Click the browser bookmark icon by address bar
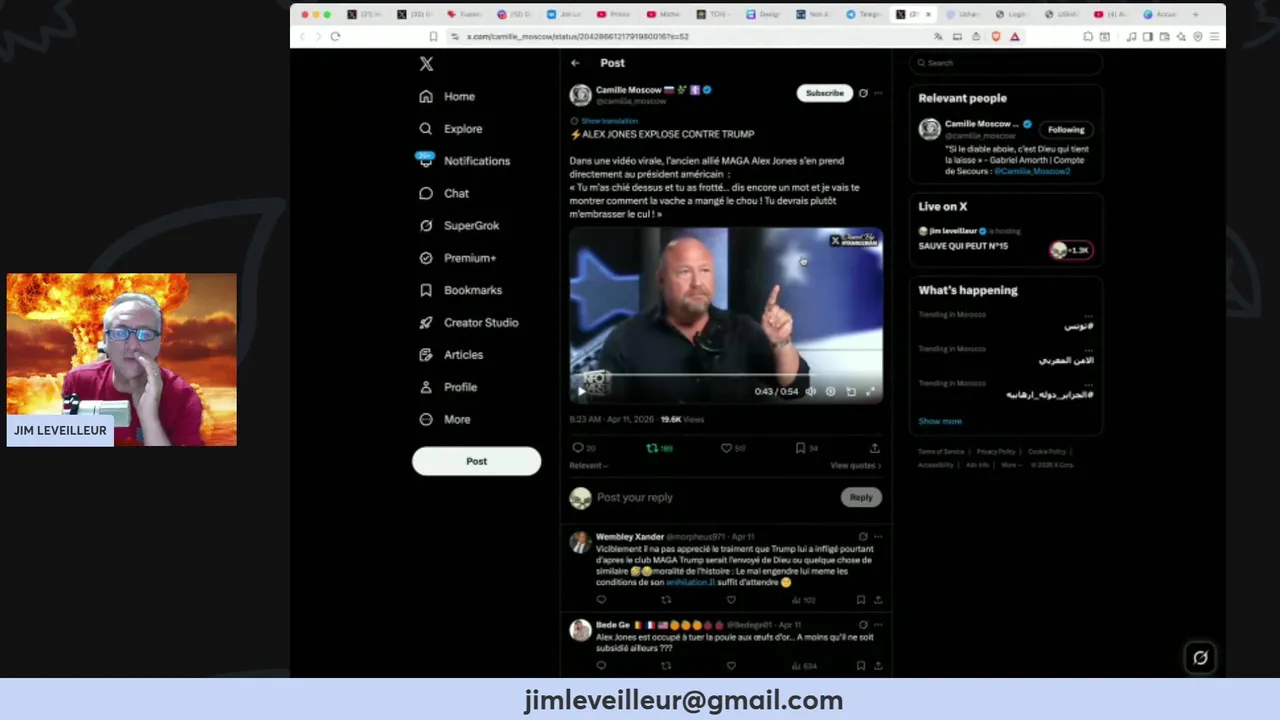 click(x=432, y=36)
